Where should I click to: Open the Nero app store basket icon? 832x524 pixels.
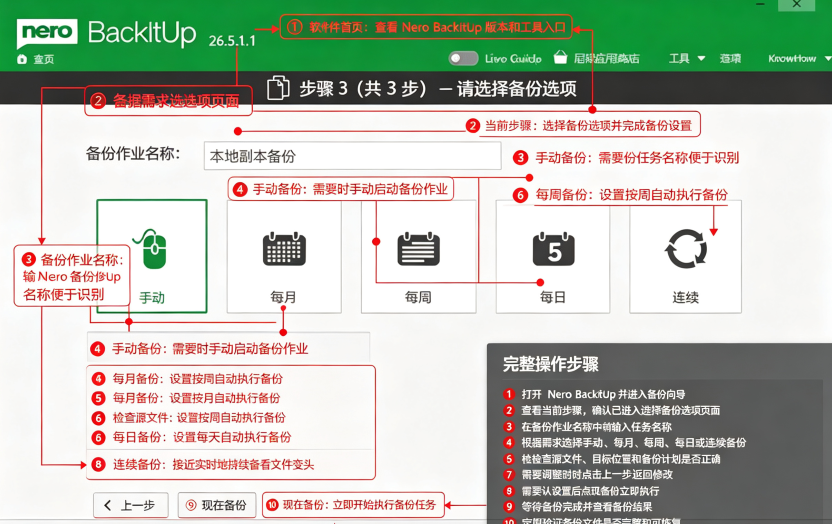[x=560, y=57]
